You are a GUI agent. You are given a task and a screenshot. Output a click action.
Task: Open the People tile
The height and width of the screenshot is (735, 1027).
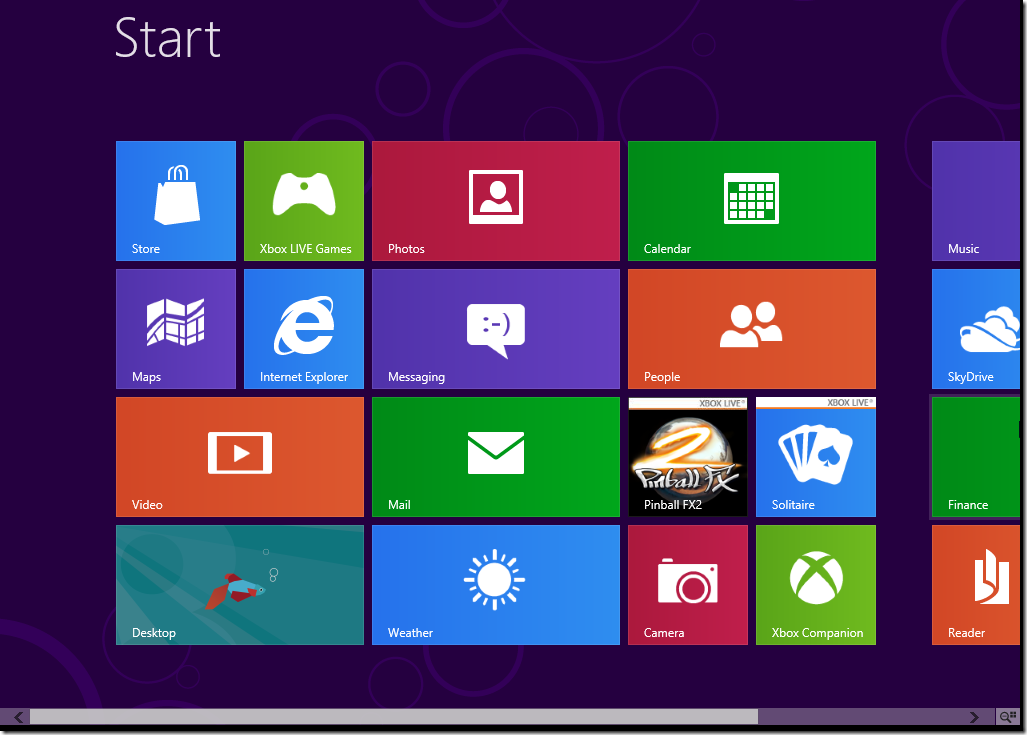pyautogui.click(x=752, y=329)
